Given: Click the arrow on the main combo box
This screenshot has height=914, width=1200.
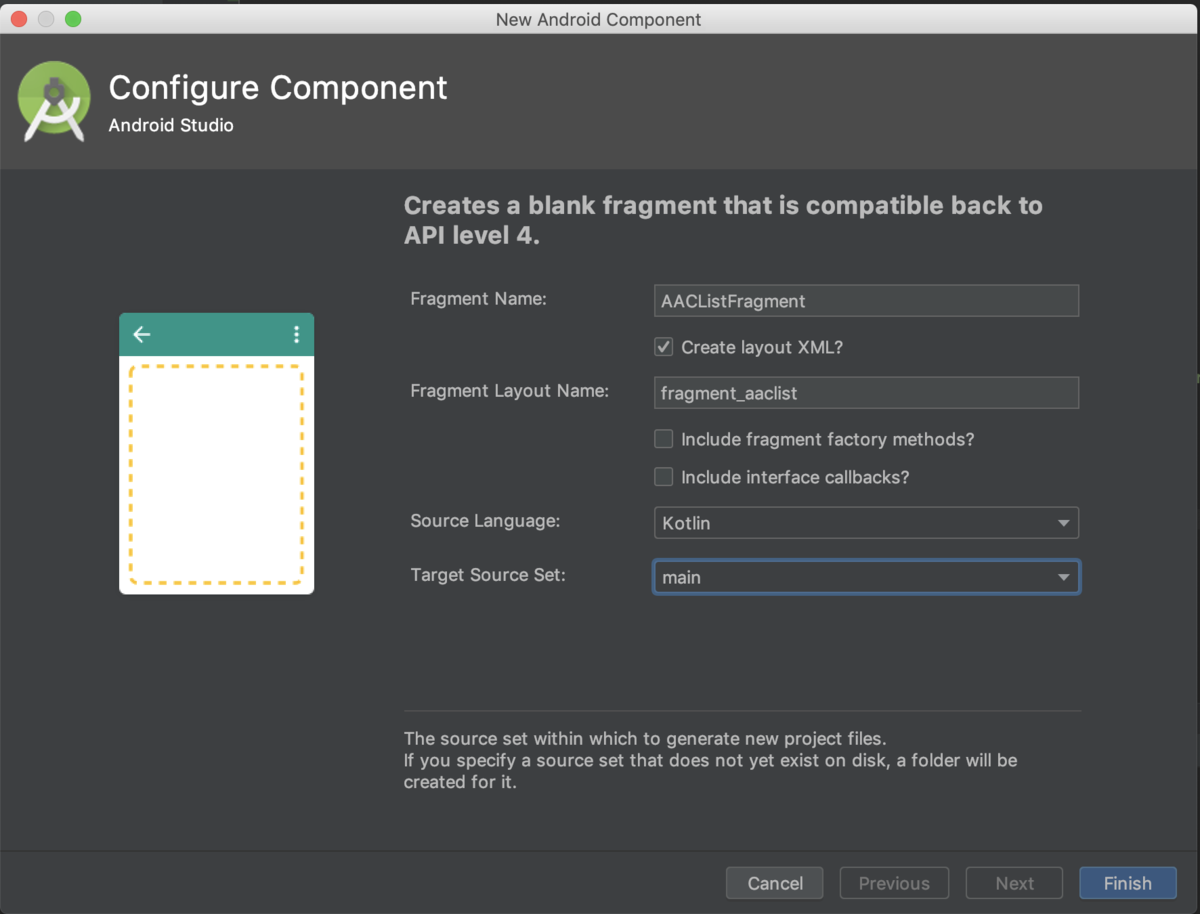Looking at the screenshot, I should [x=1063, y=577].
